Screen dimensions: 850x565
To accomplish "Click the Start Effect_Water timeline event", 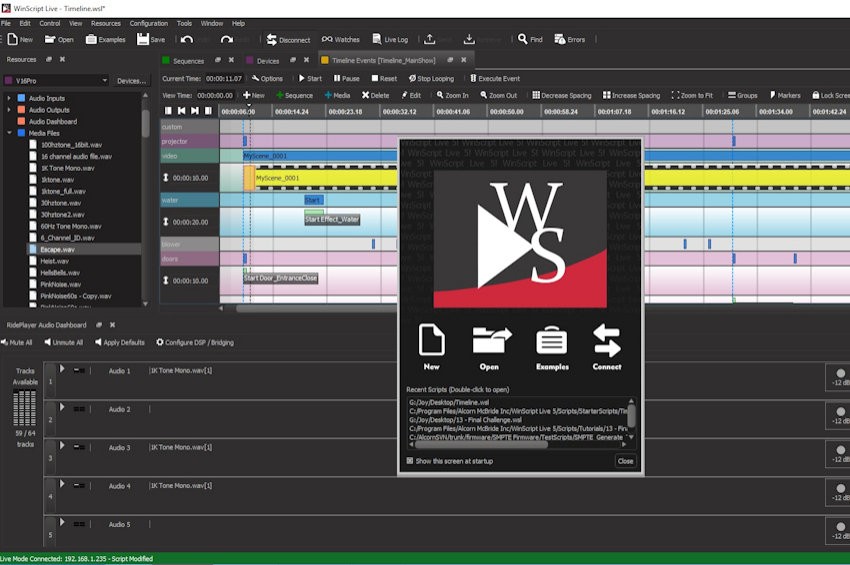I will [332, 219].
